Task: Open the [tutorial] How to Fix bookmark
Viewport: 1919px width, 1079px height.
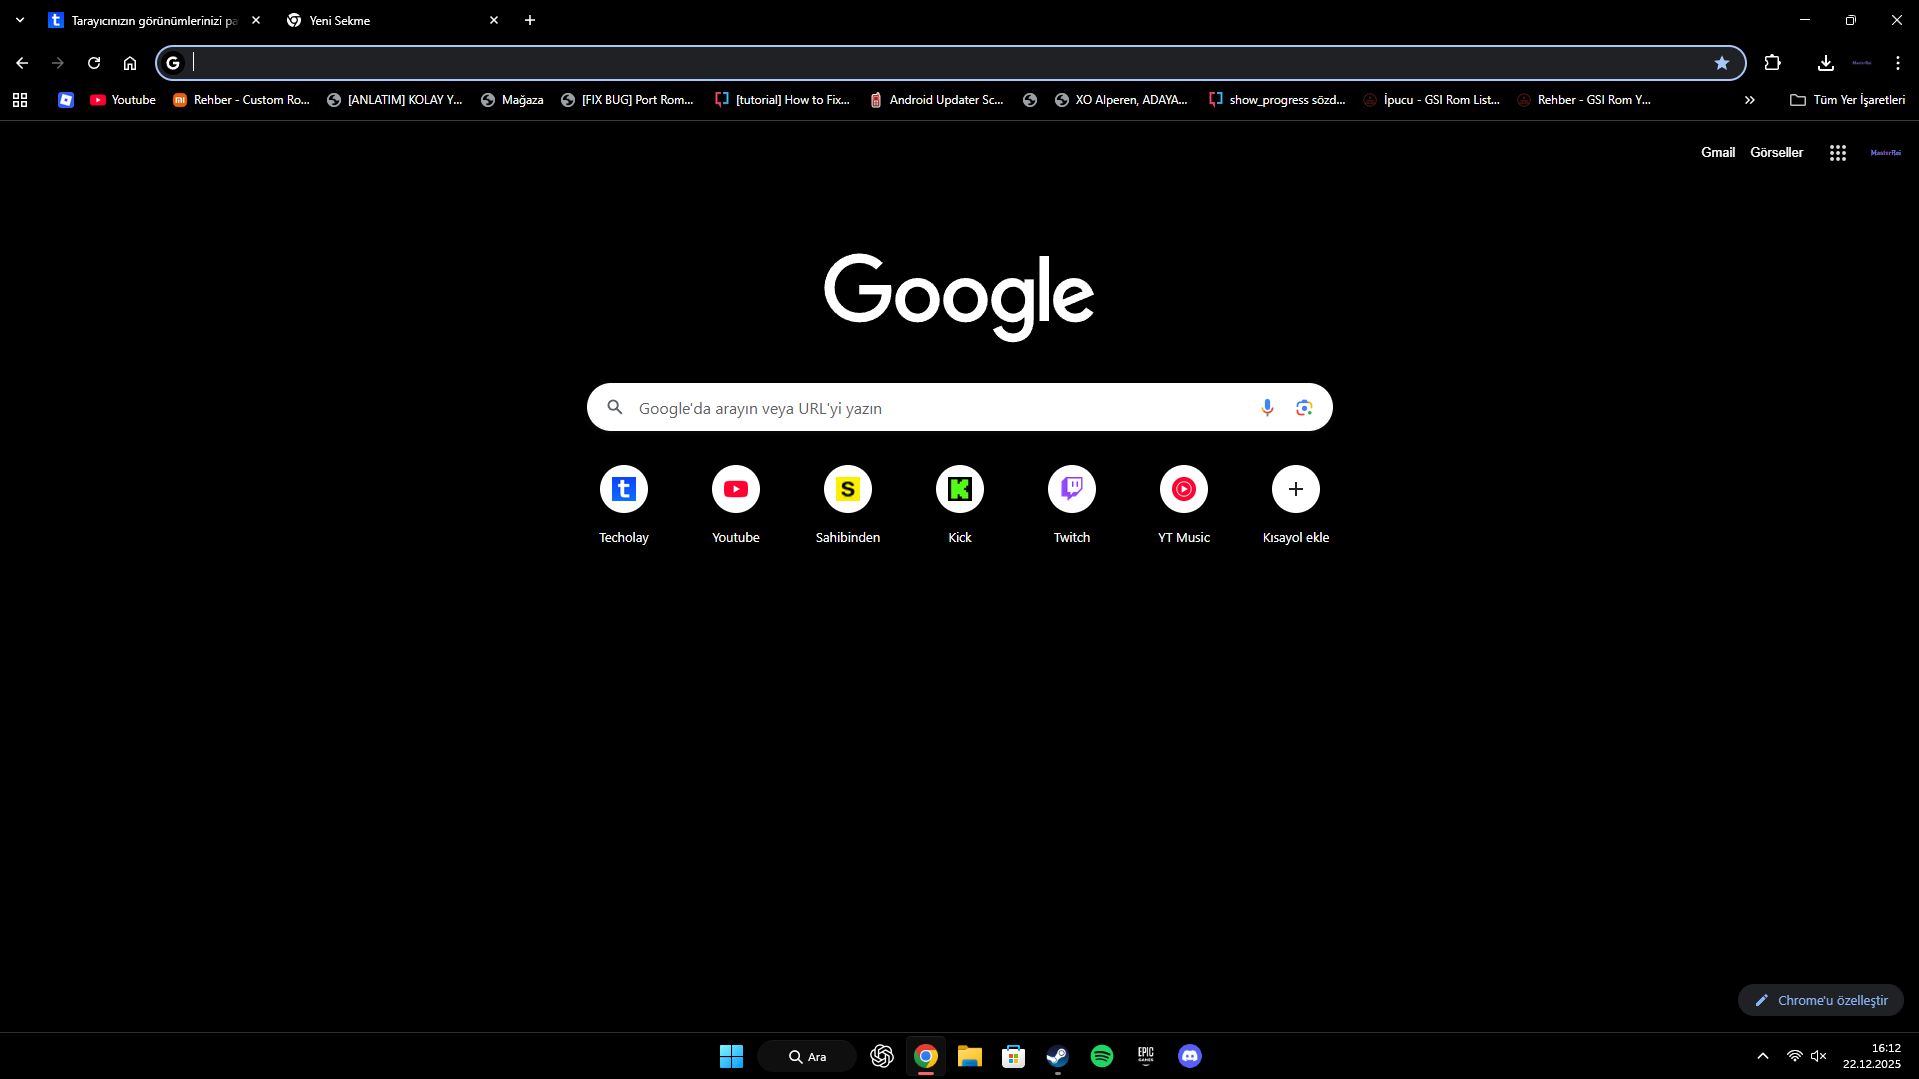Action: click(x=782, y=100)
